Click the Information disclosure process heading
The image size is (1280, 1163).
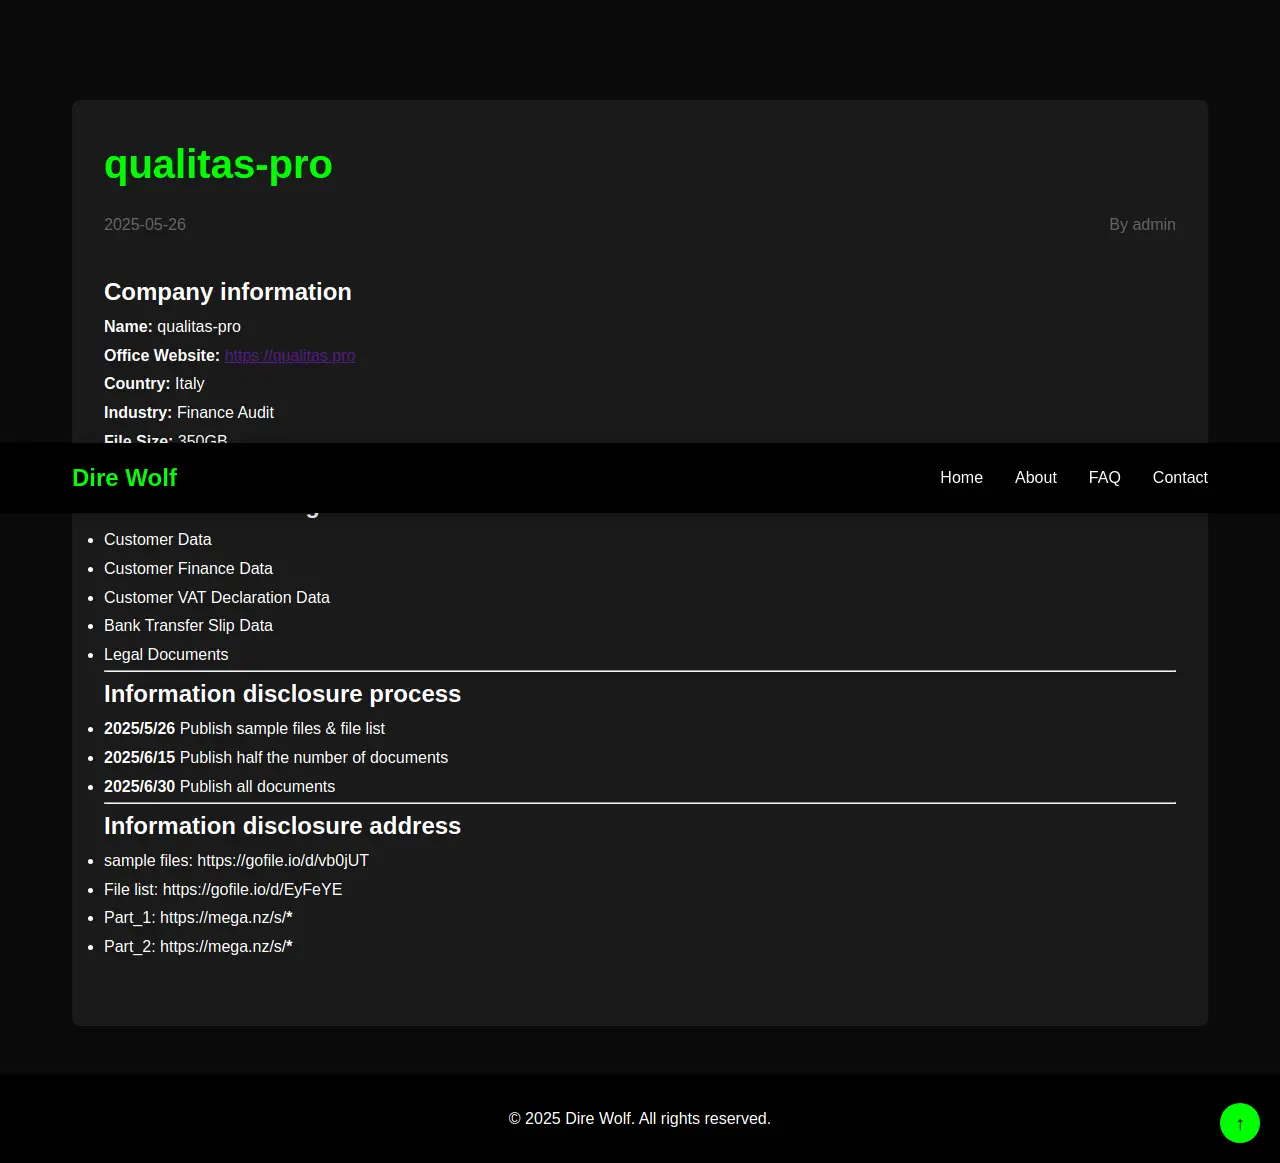pyautogui.click(x=282, y=694)
